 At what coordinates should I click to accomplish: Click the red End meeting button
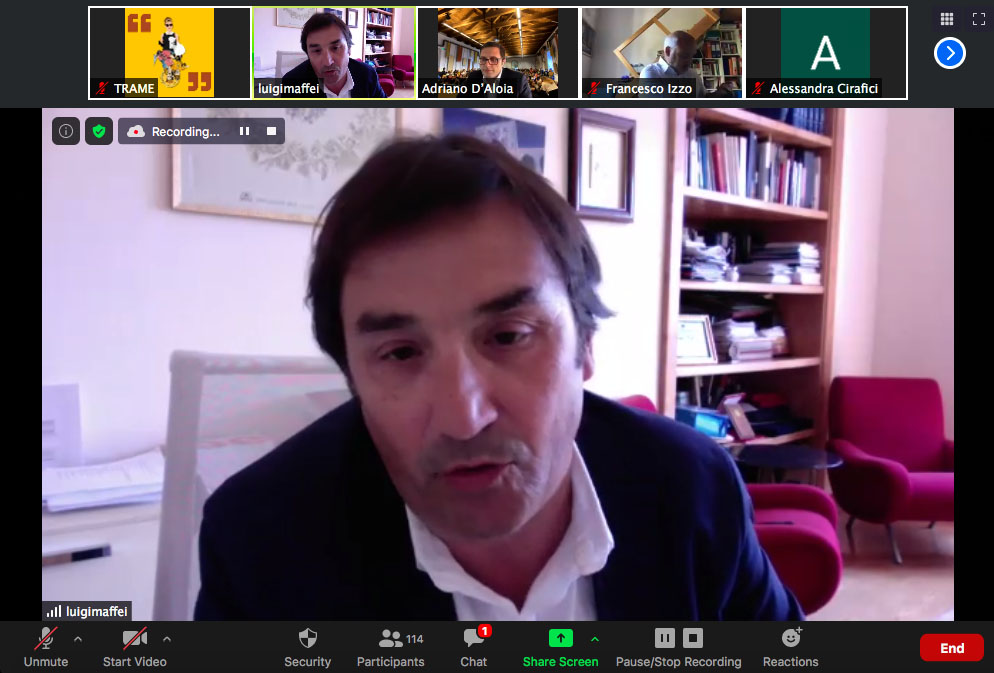(x=952, y=648)
